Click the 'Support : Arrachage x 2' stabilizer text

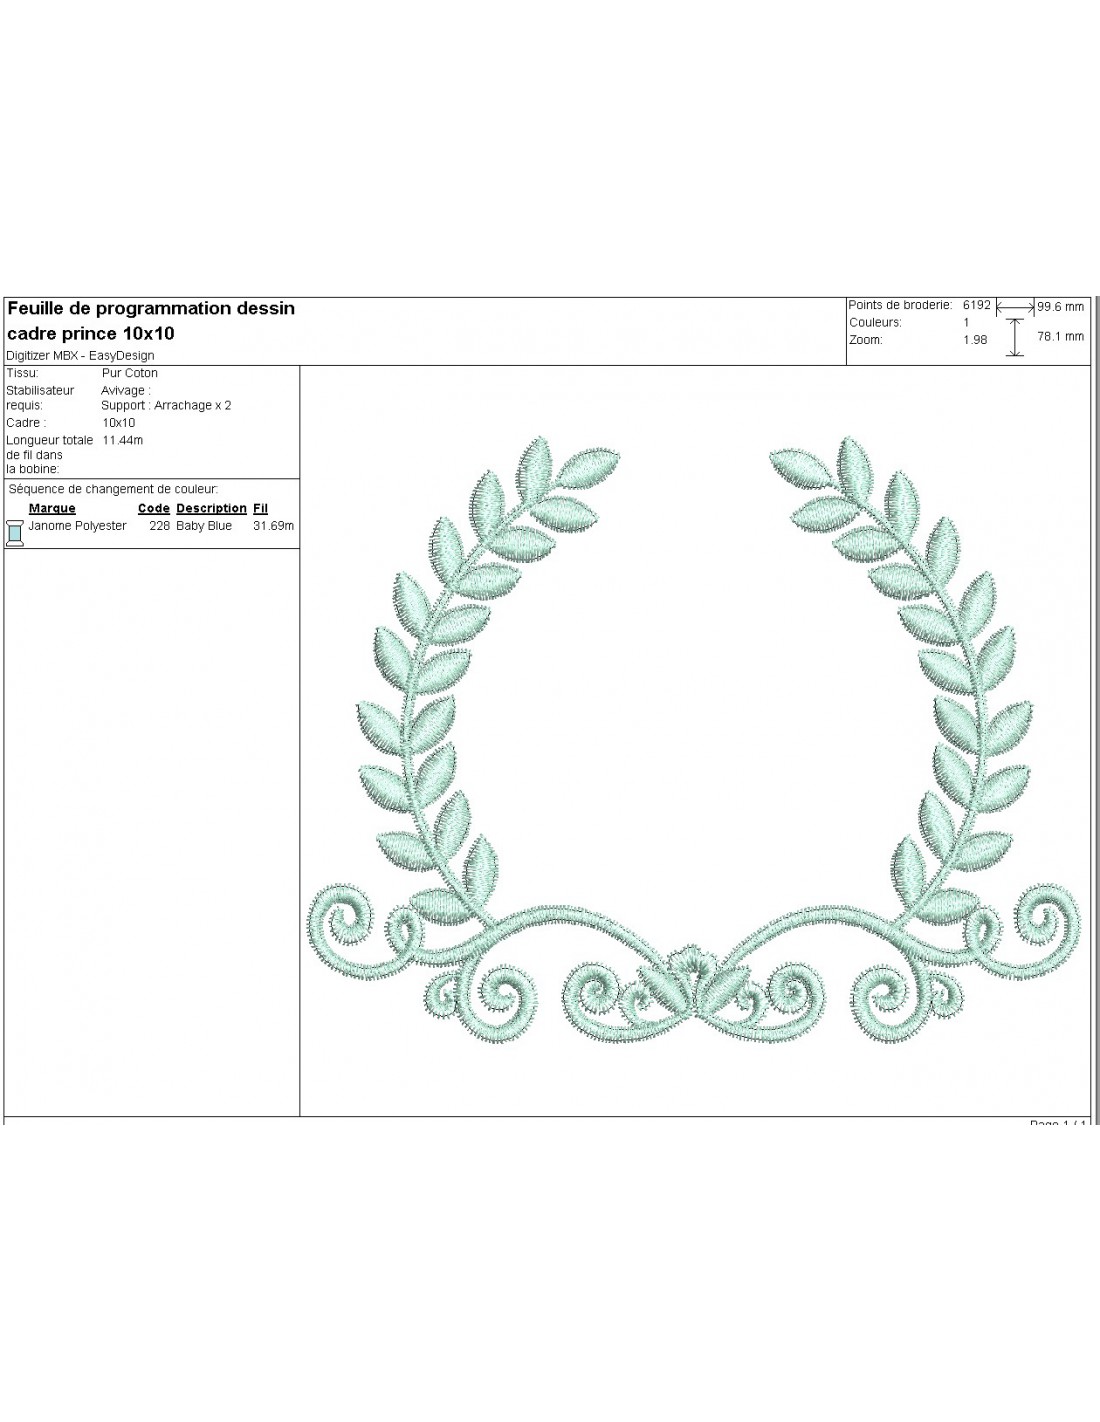pyautogui.click(x=166, y=405)
